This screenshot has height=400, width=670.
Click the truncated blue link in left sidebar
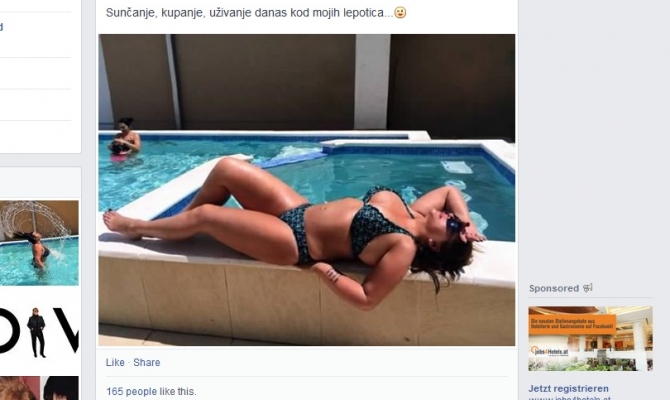pyautogui.click(x=1, y=27)
